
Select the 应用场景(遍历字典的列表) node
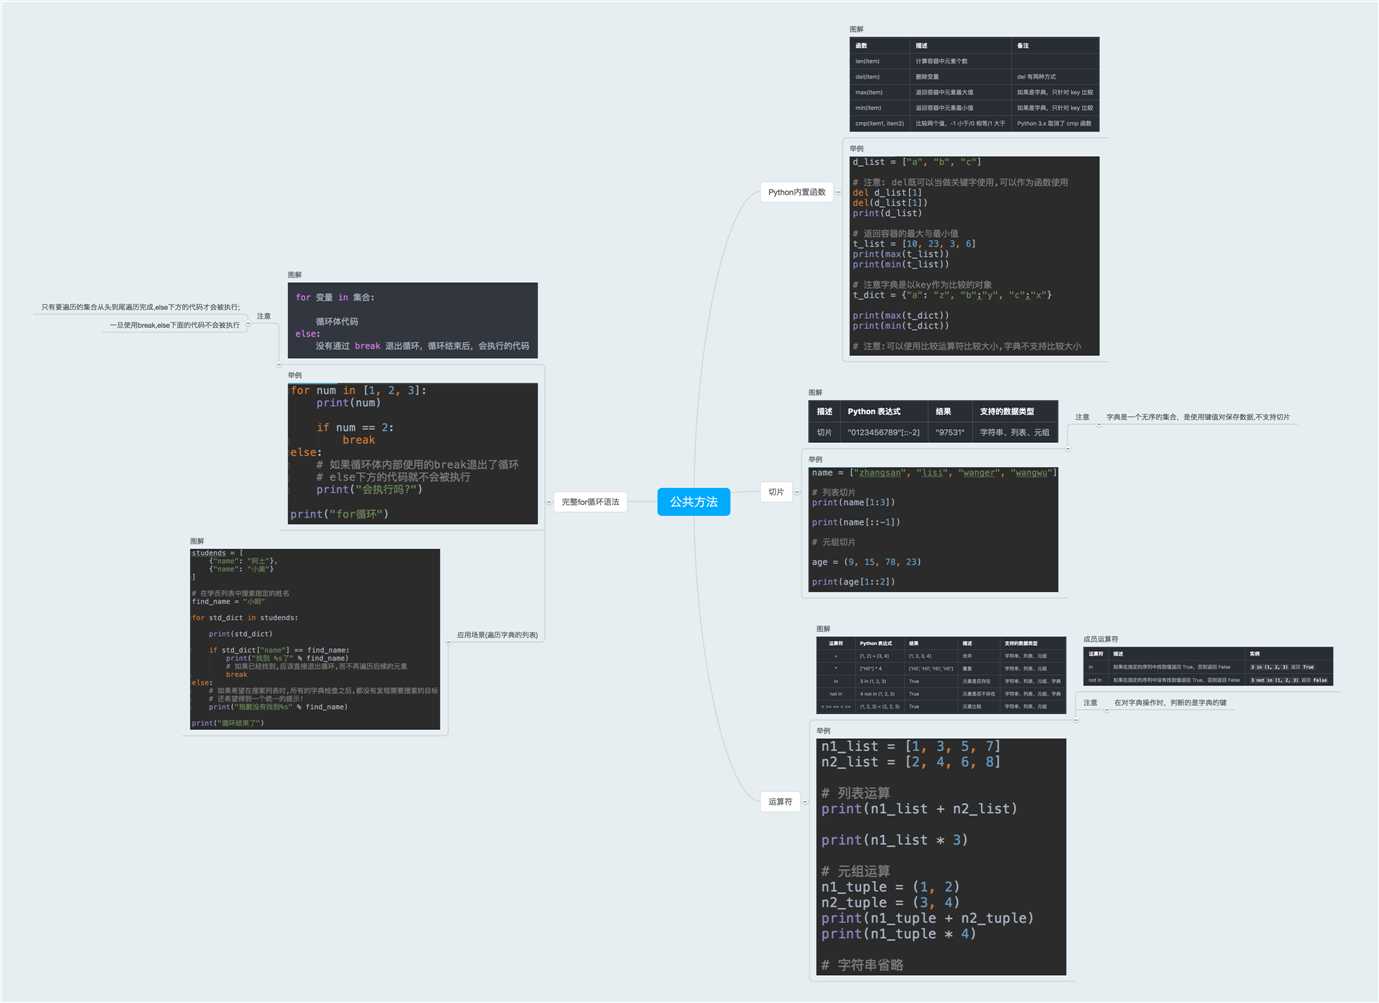[497, 635]
